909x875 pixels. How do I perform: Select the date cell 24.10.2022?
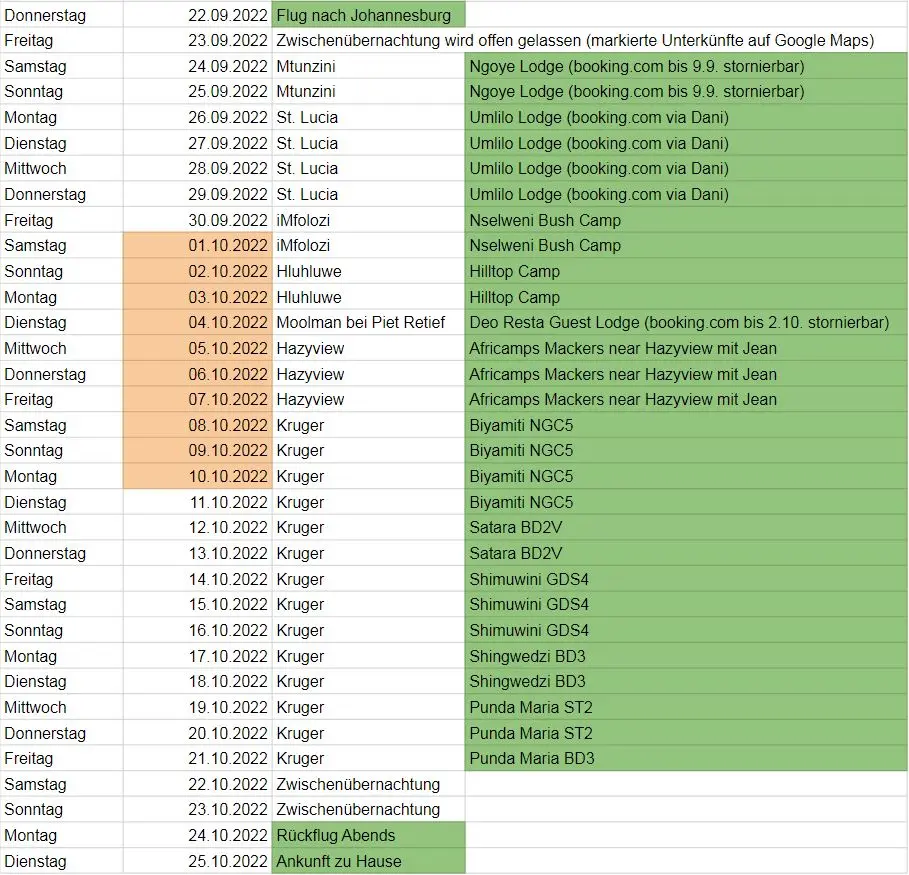[198, 835]
